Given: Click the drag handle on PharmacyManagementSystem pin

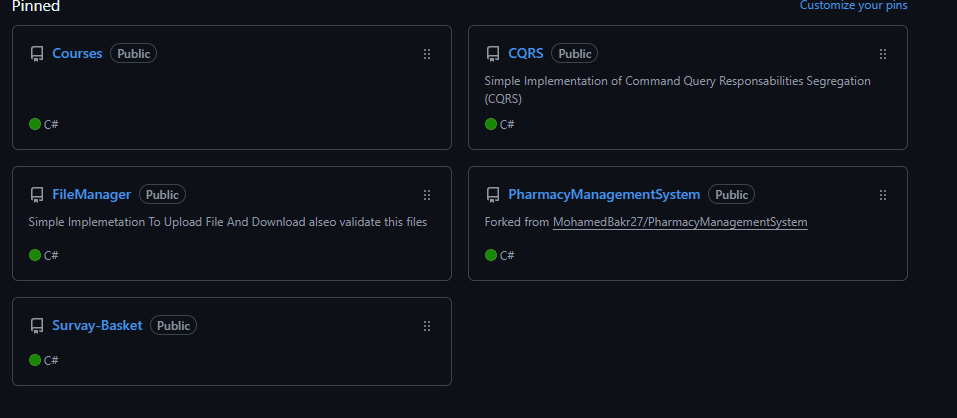Looking at the screenshot, I should tap(883, 195).
